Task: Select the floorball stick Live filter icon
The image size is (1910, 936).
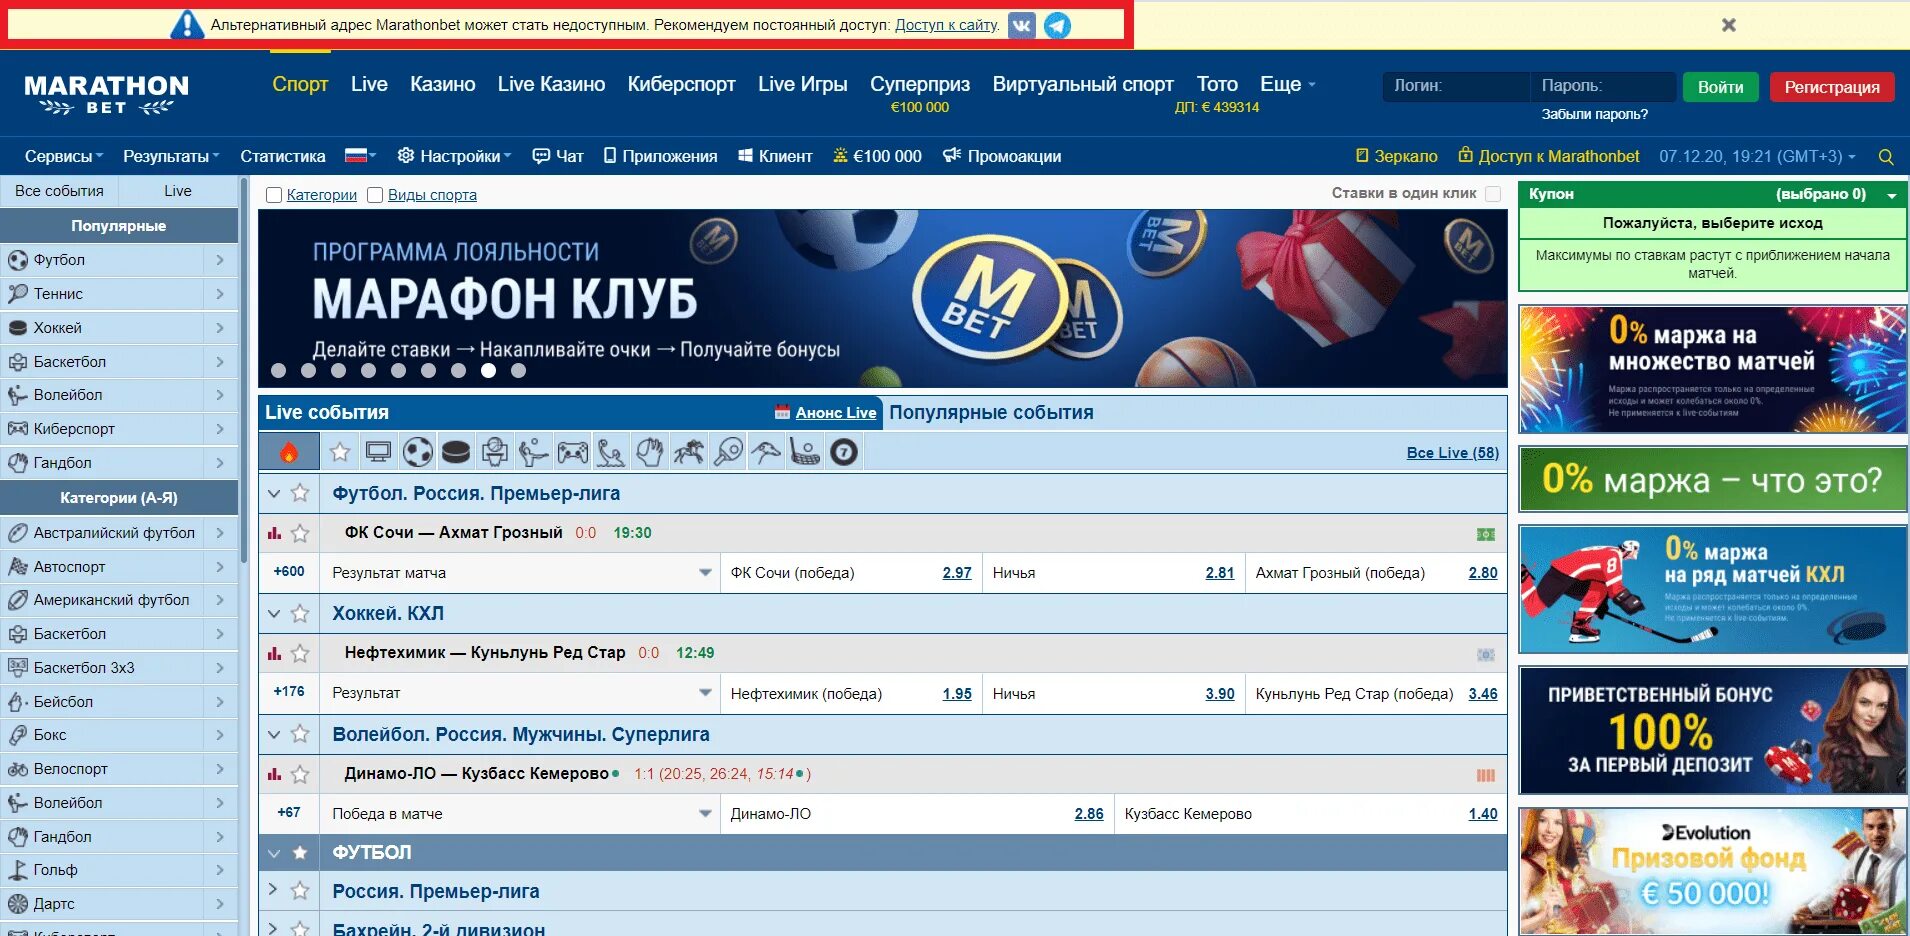Action: 805,452
